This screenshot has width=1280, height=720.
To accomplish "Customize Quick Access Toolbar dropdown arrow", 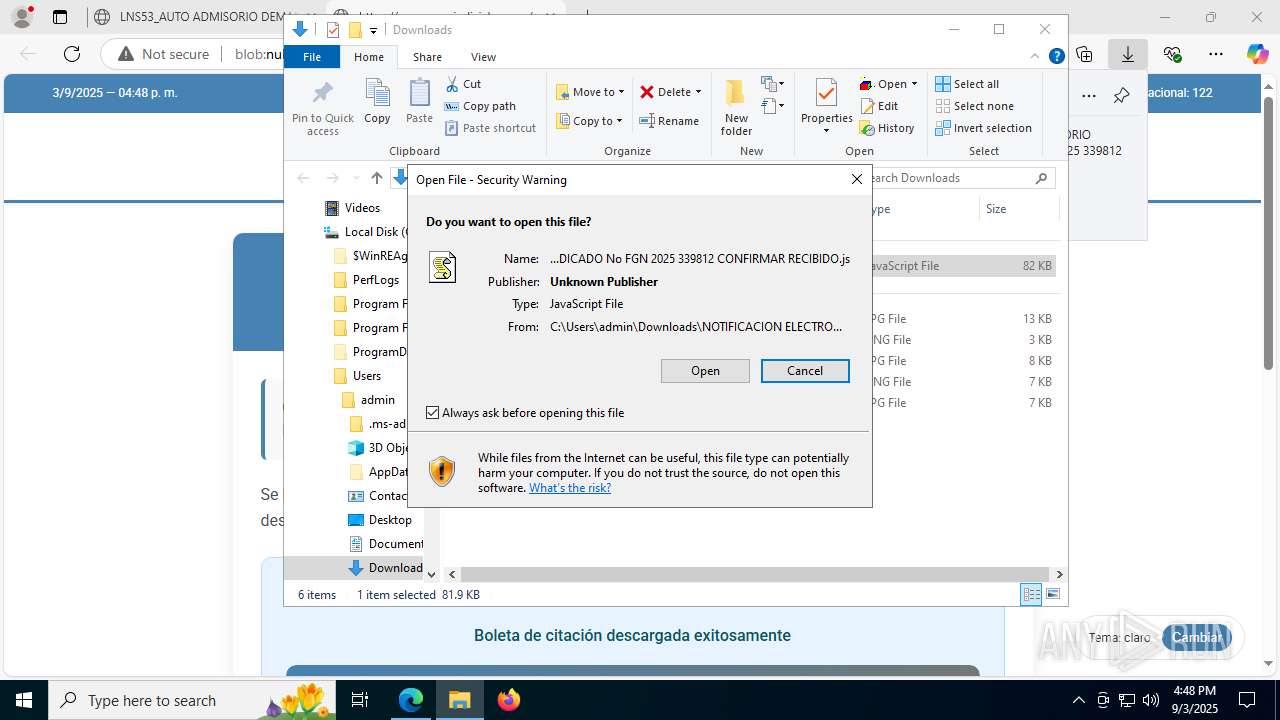I will tap(373, 30).
